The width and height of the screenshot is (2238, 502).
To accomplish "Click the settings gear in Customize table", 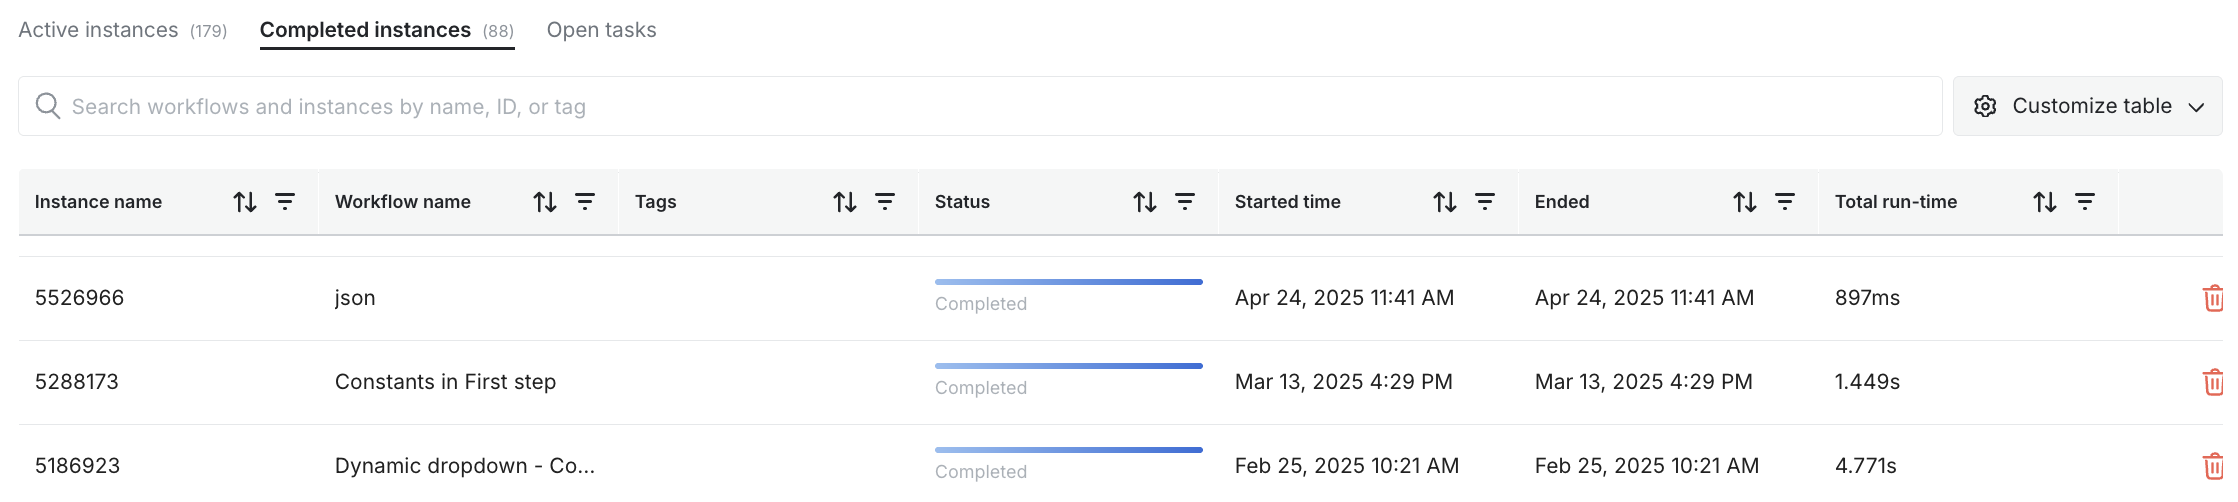I will [1985, 106].
